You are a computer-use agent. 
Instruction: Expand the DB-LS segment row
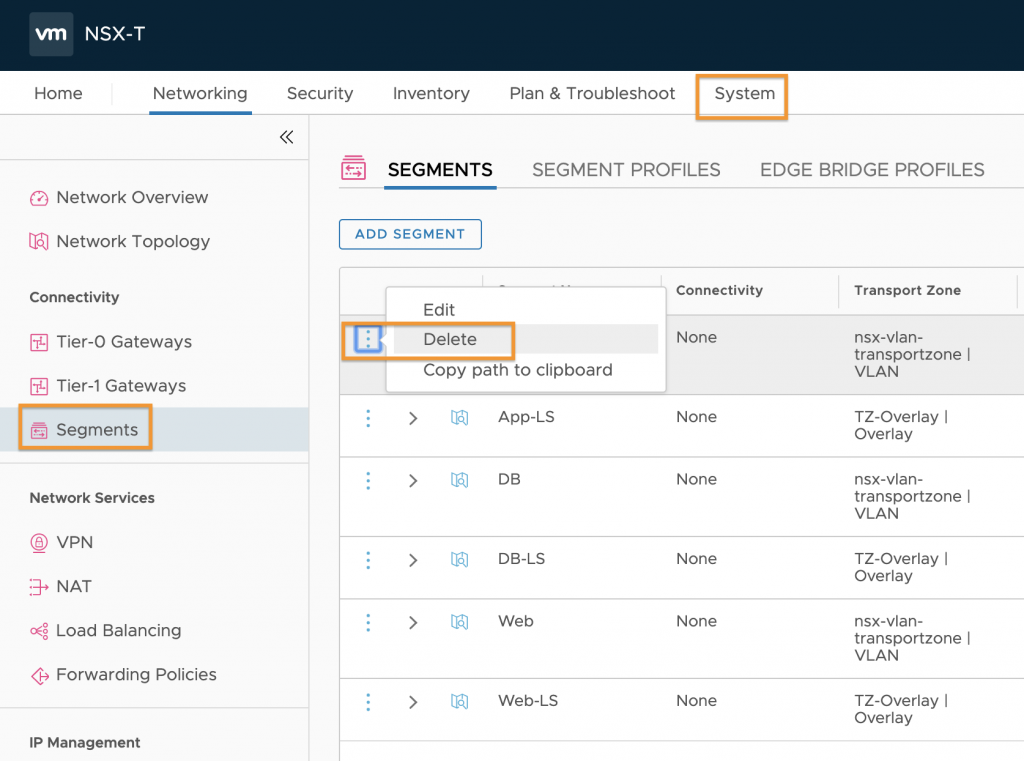pos(413,560)
